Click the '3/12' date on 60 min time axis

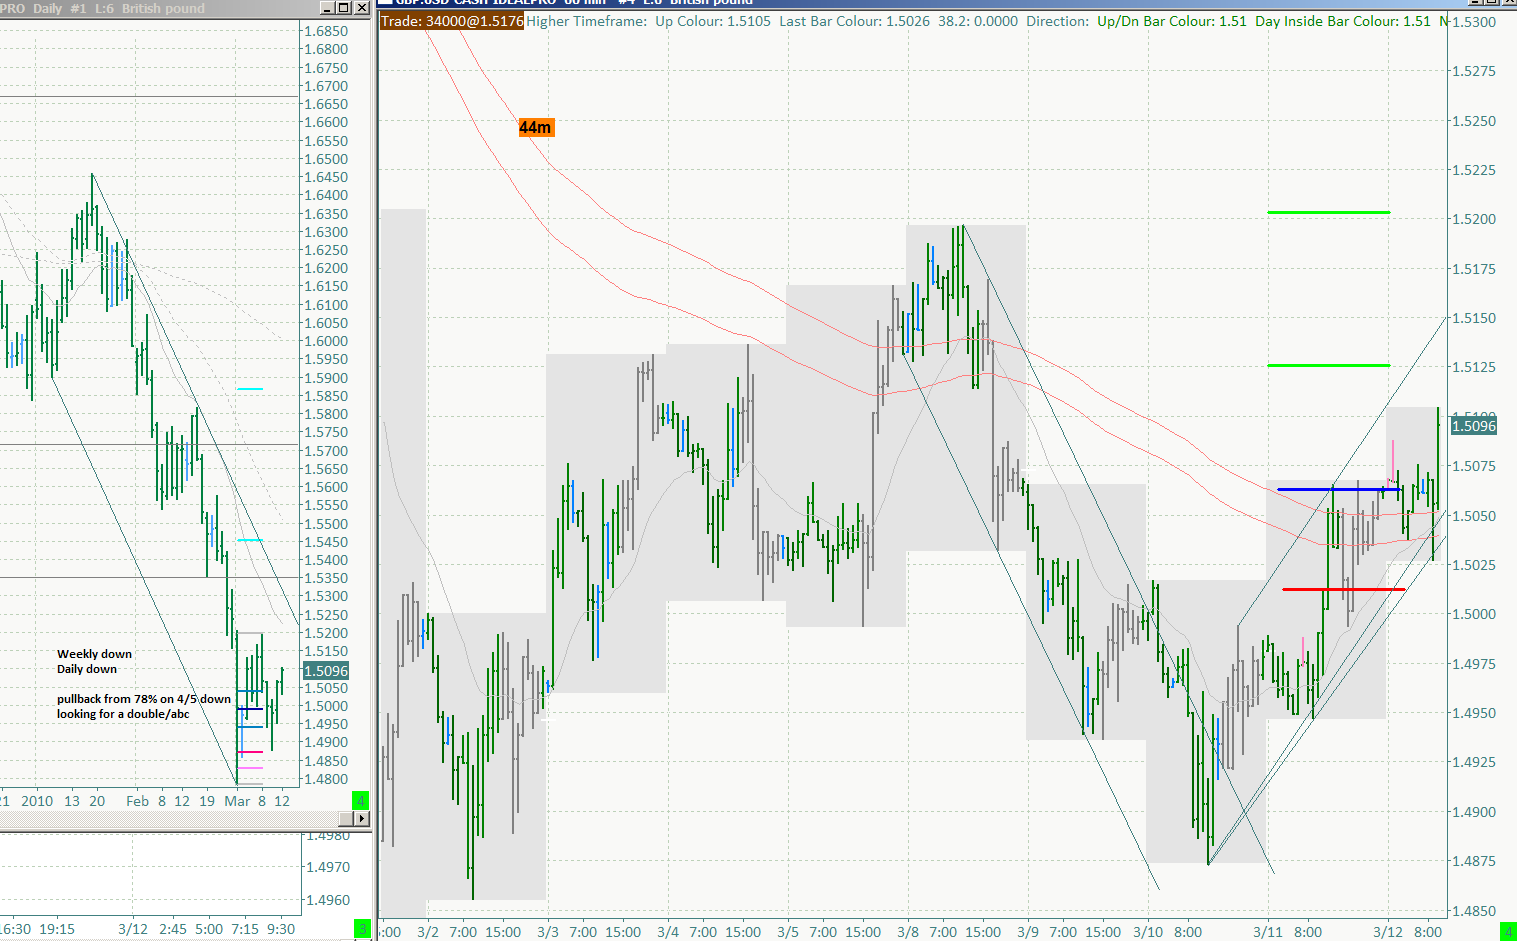click(1388, 932)
